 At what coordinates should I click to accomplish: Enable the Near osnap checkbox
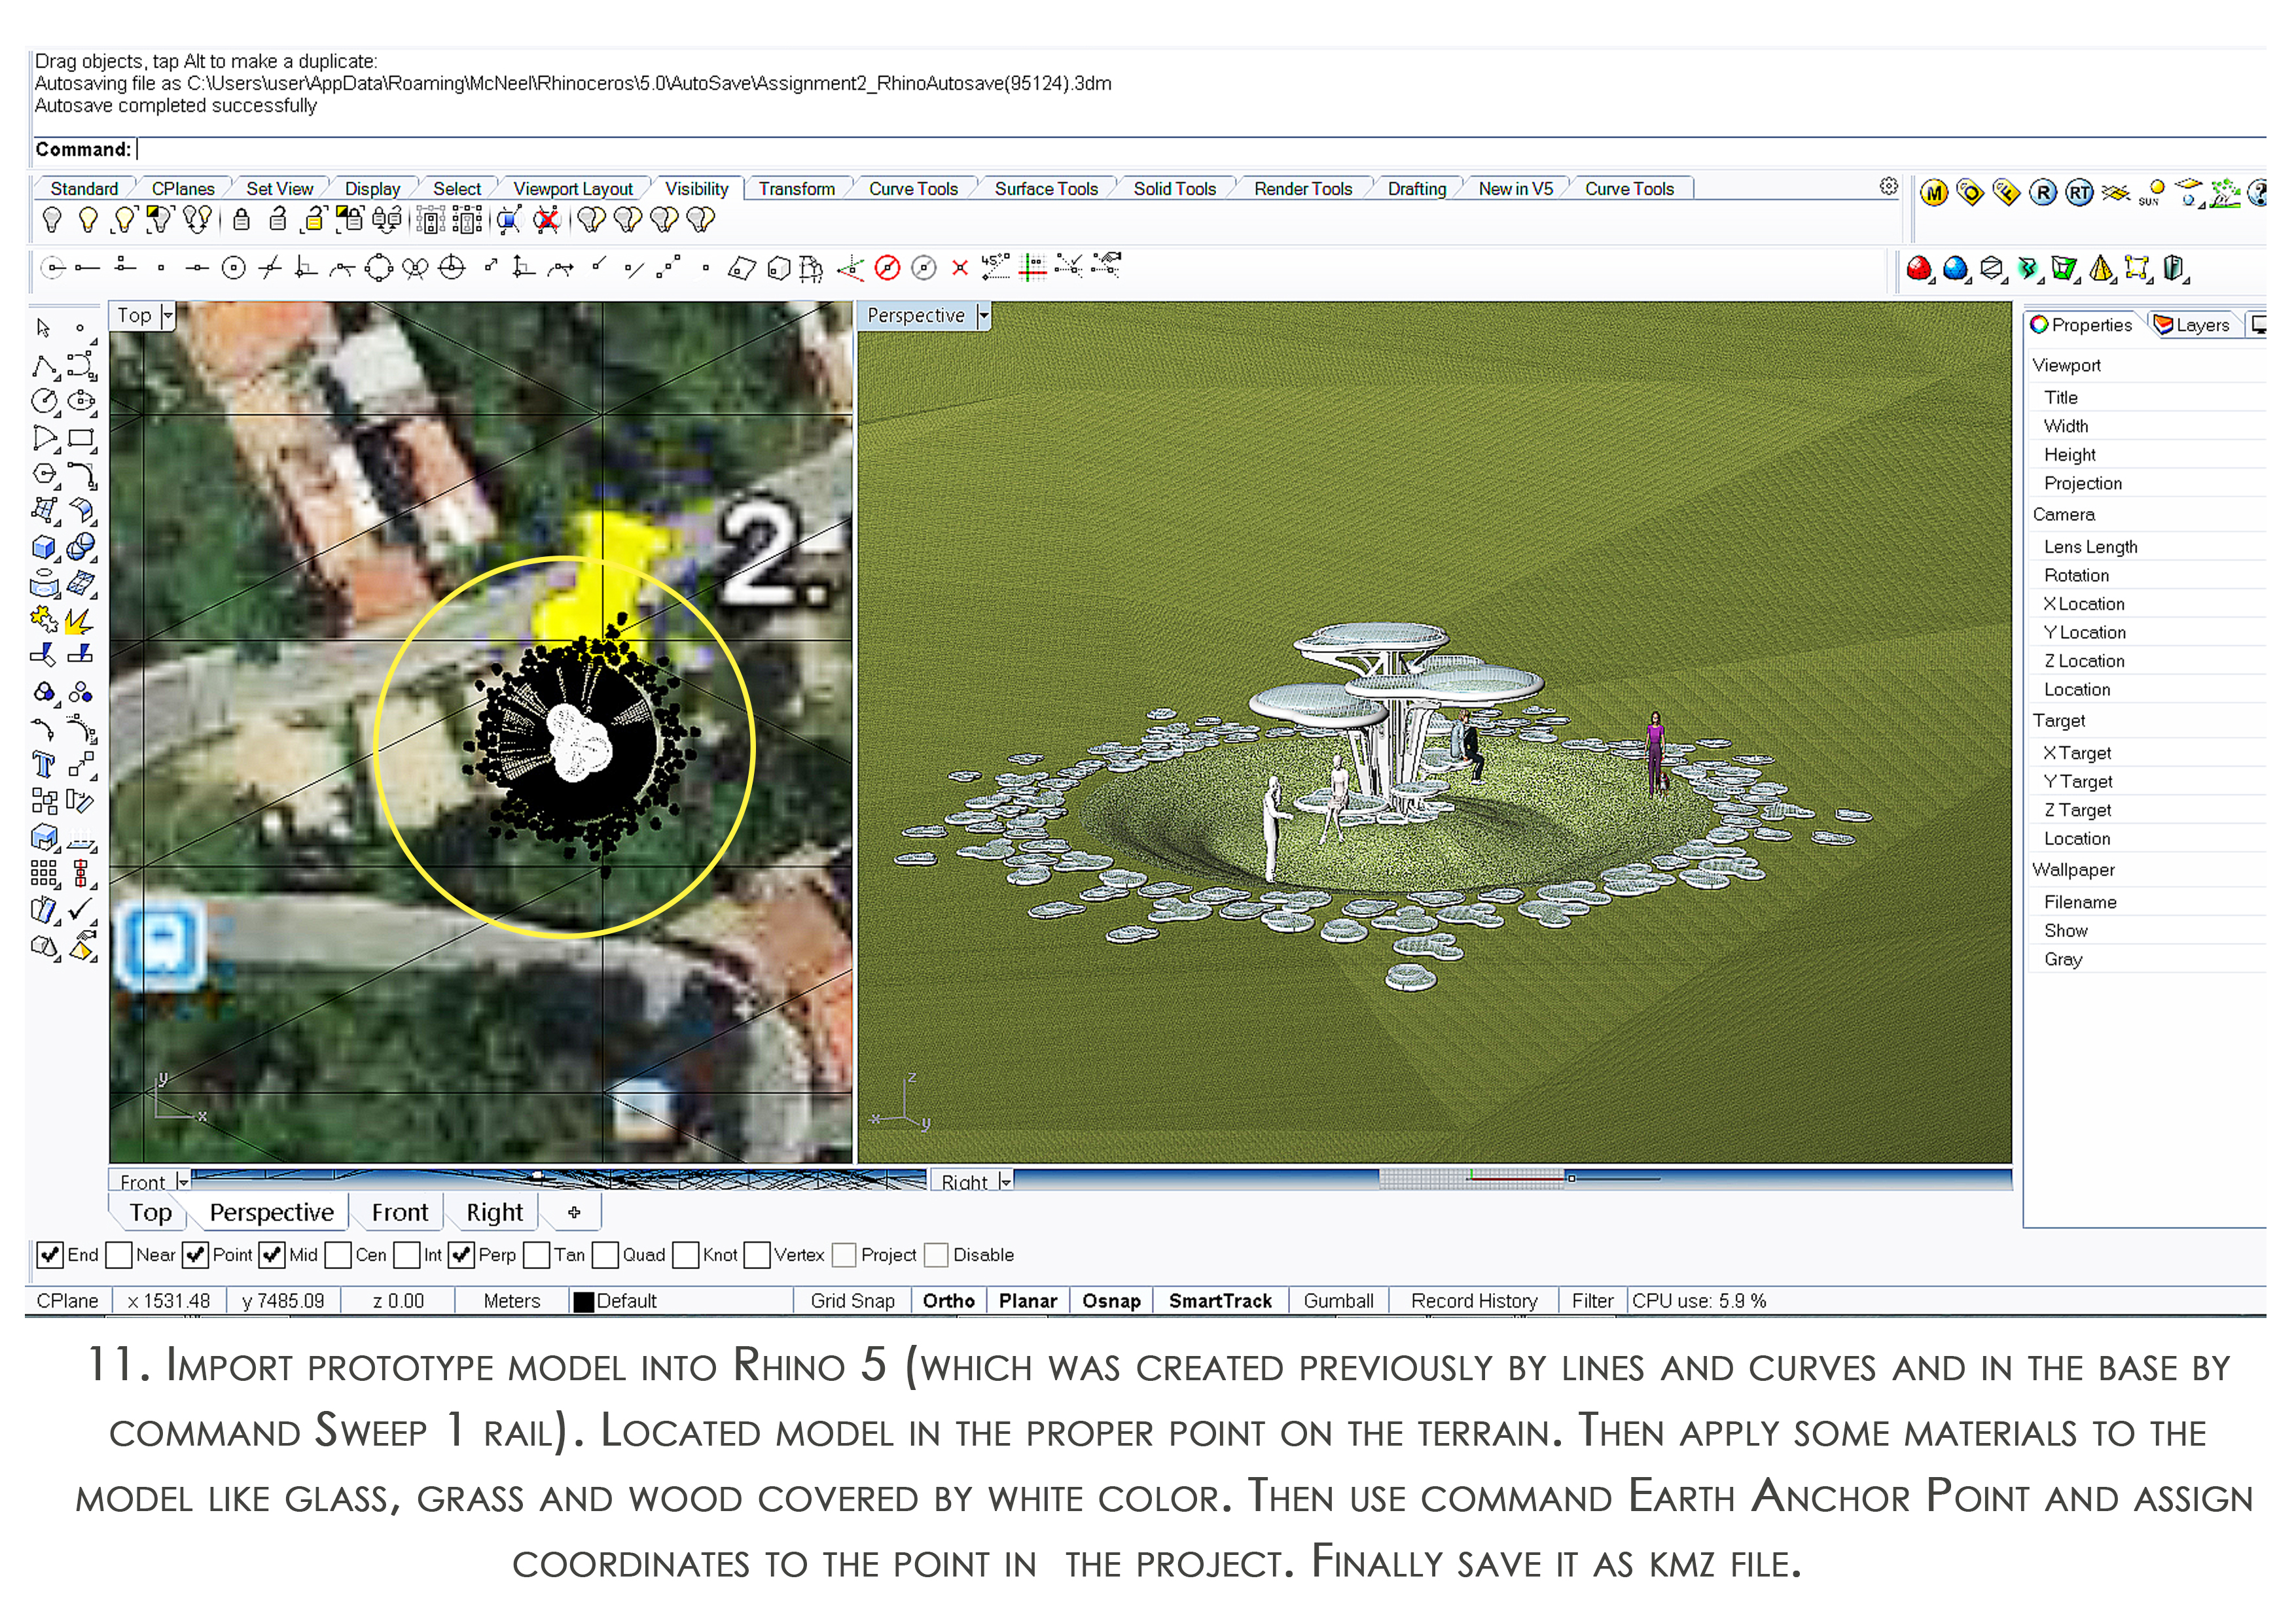[x=119, y=1255]
